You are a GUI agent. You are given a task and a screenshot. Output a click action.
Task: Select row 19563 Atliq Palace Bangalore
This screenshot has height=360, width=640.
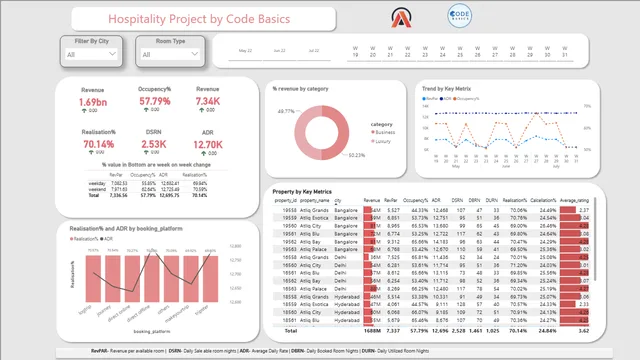[431, 249]
